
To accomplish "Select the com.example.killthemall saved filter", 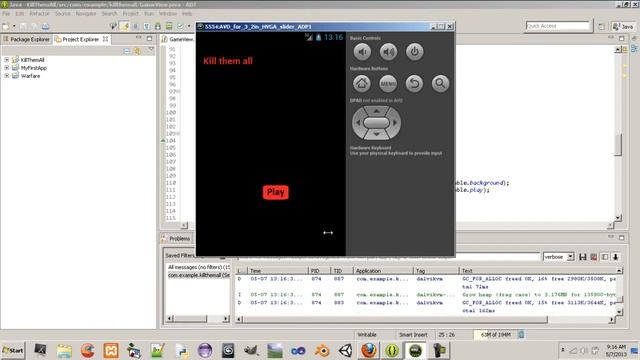I will [198, 275].
